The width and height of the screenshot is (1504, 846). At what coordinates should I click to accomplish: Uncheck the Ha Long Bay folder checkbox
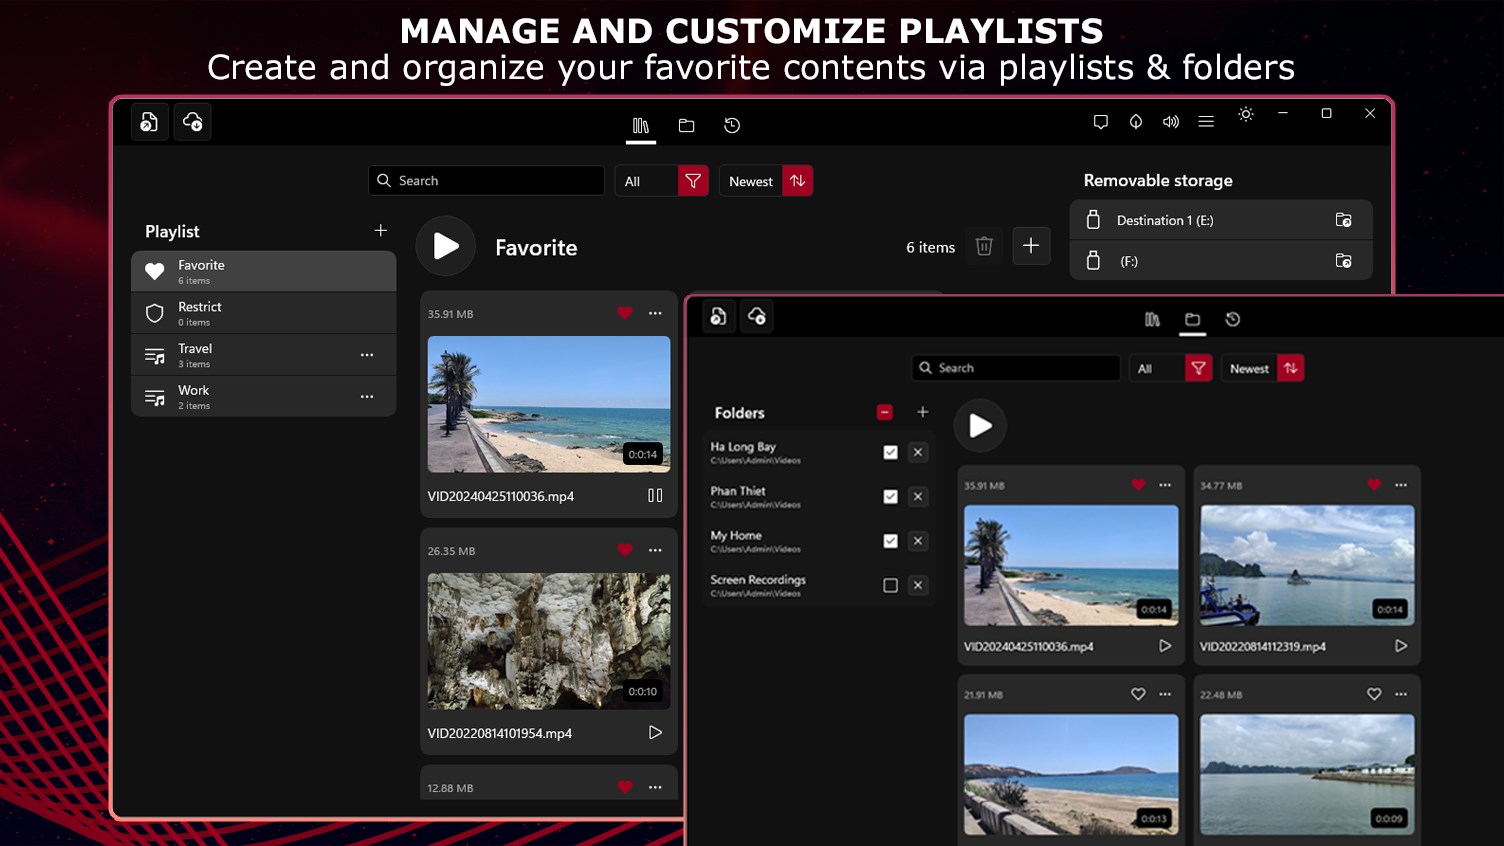[890, 452]
